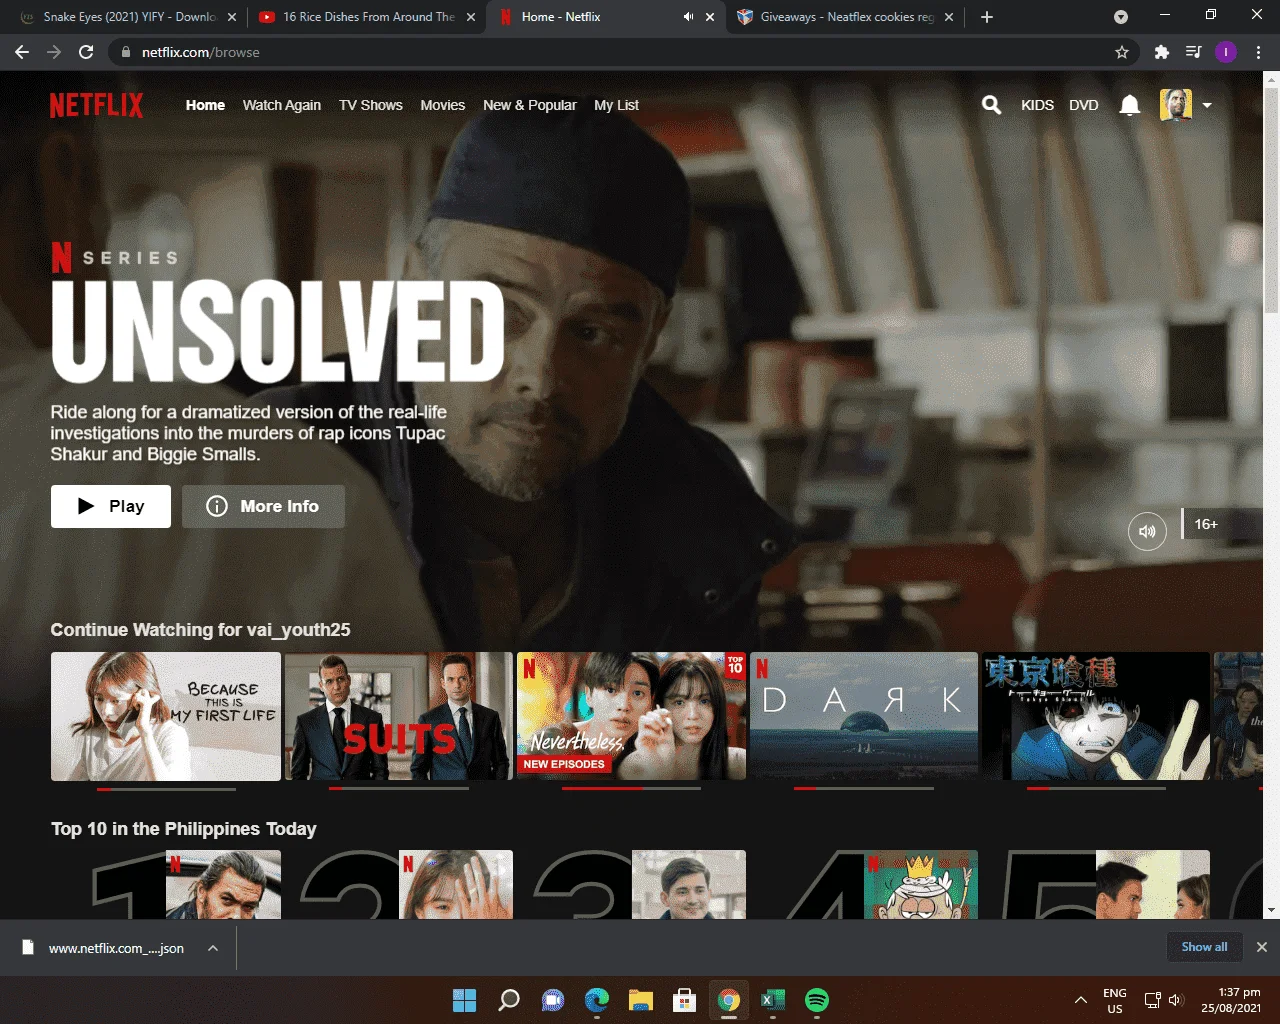
Task: Go forward in browser history
Action: point(54,52)
